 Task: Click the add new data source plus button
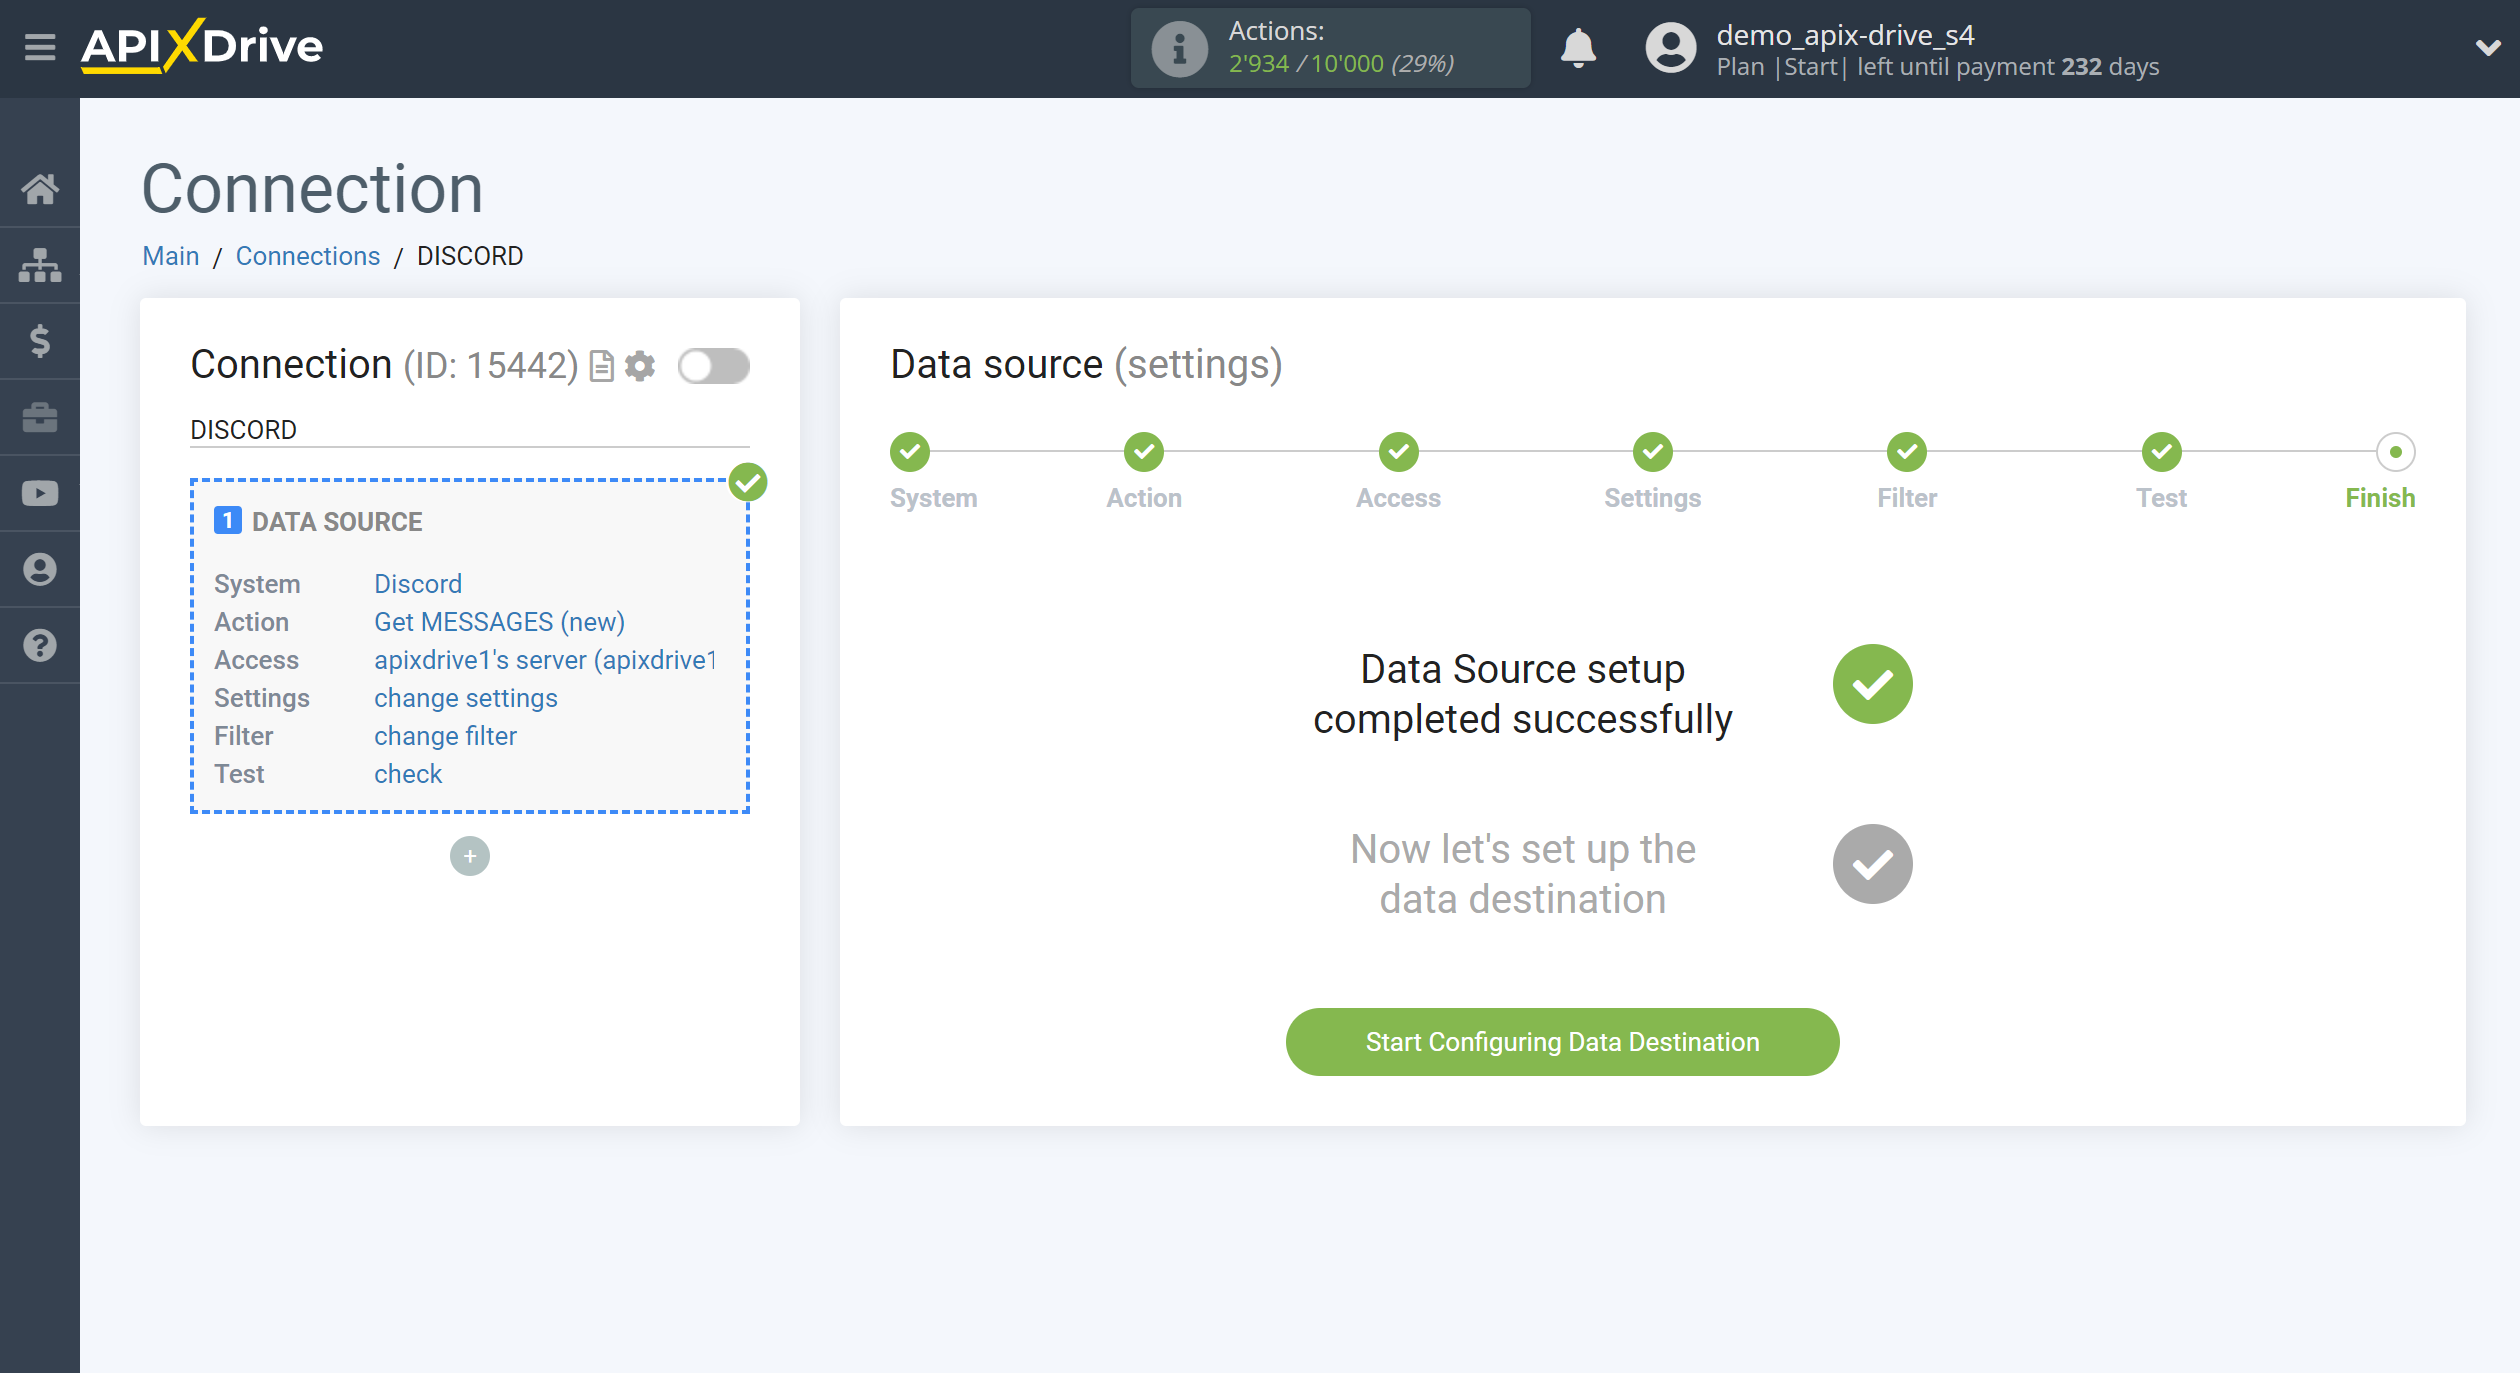point(468,854)
